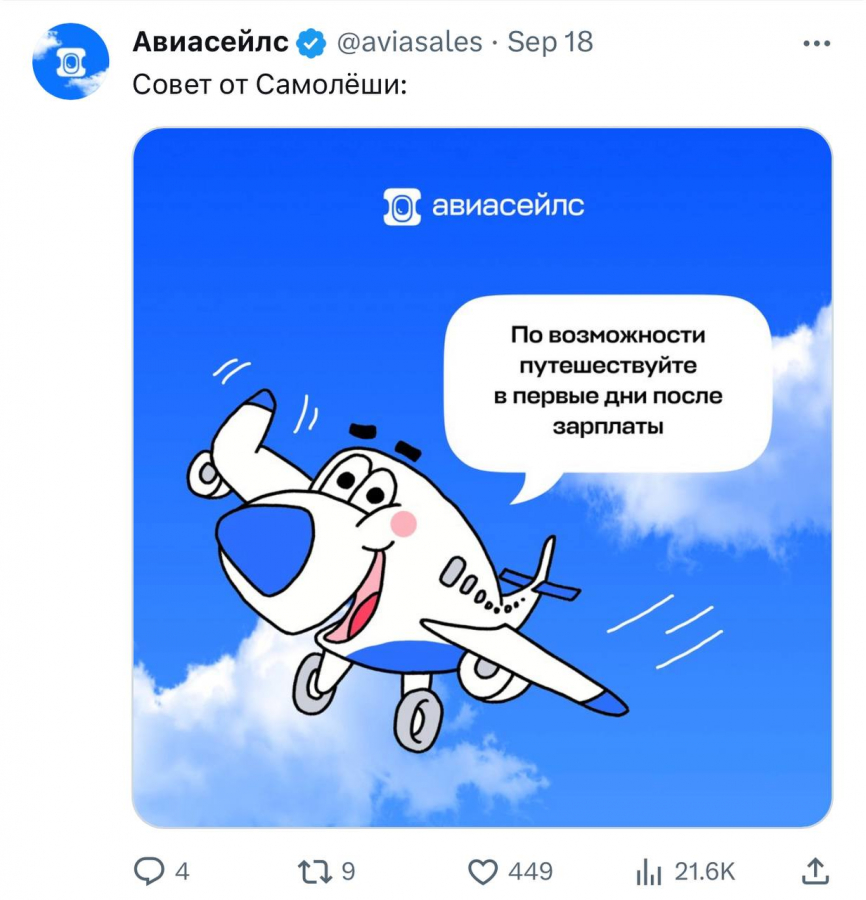Click the like count 449
This screenshot has height=900, width=866.
[530, 871]
